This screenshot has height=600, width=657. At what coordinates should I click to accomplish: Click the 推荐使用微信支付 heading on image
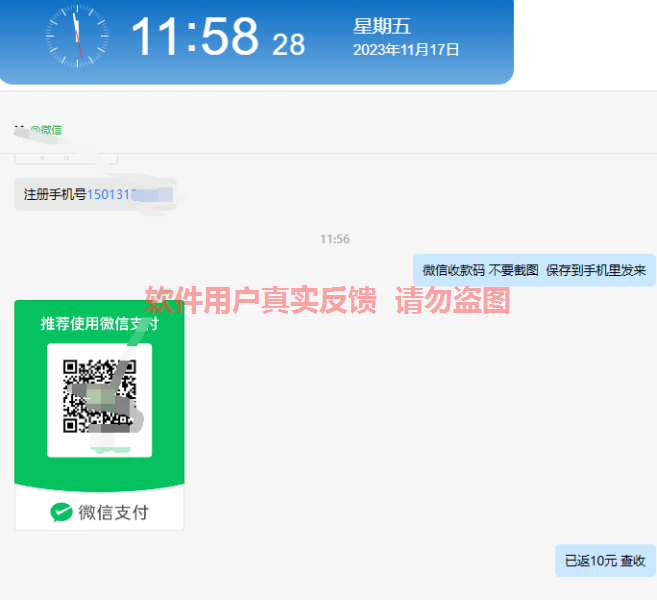coord(99,323)
